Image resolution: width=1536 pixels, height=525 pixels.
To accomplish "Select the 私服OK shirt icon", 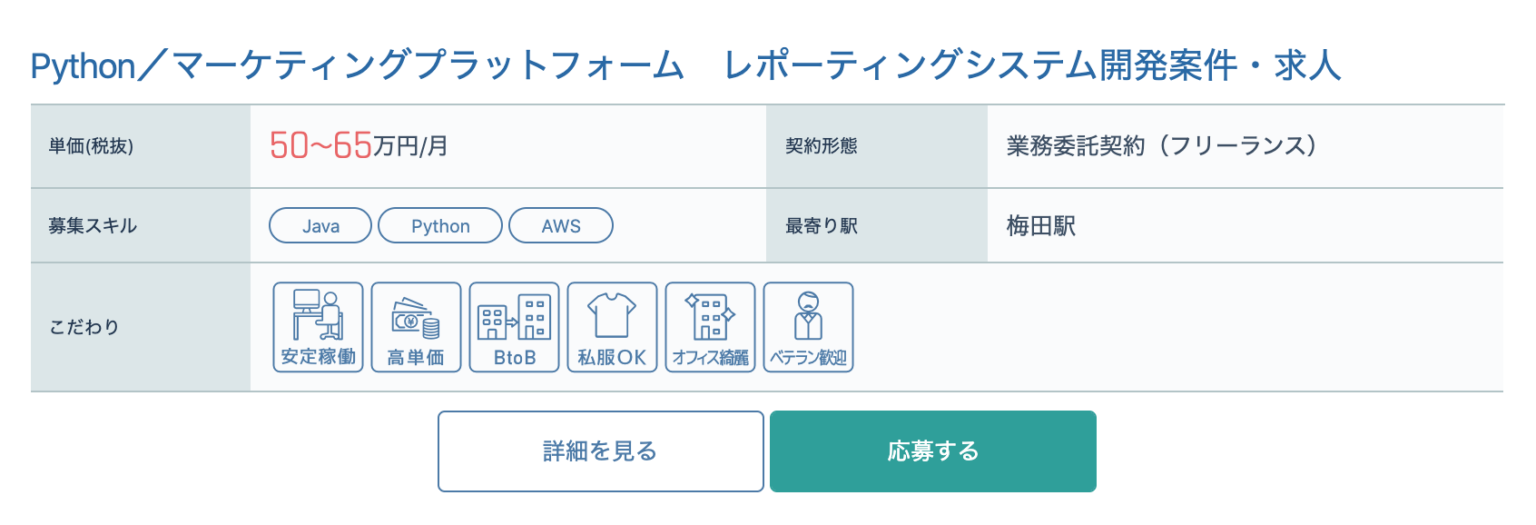I will [612, 327].
